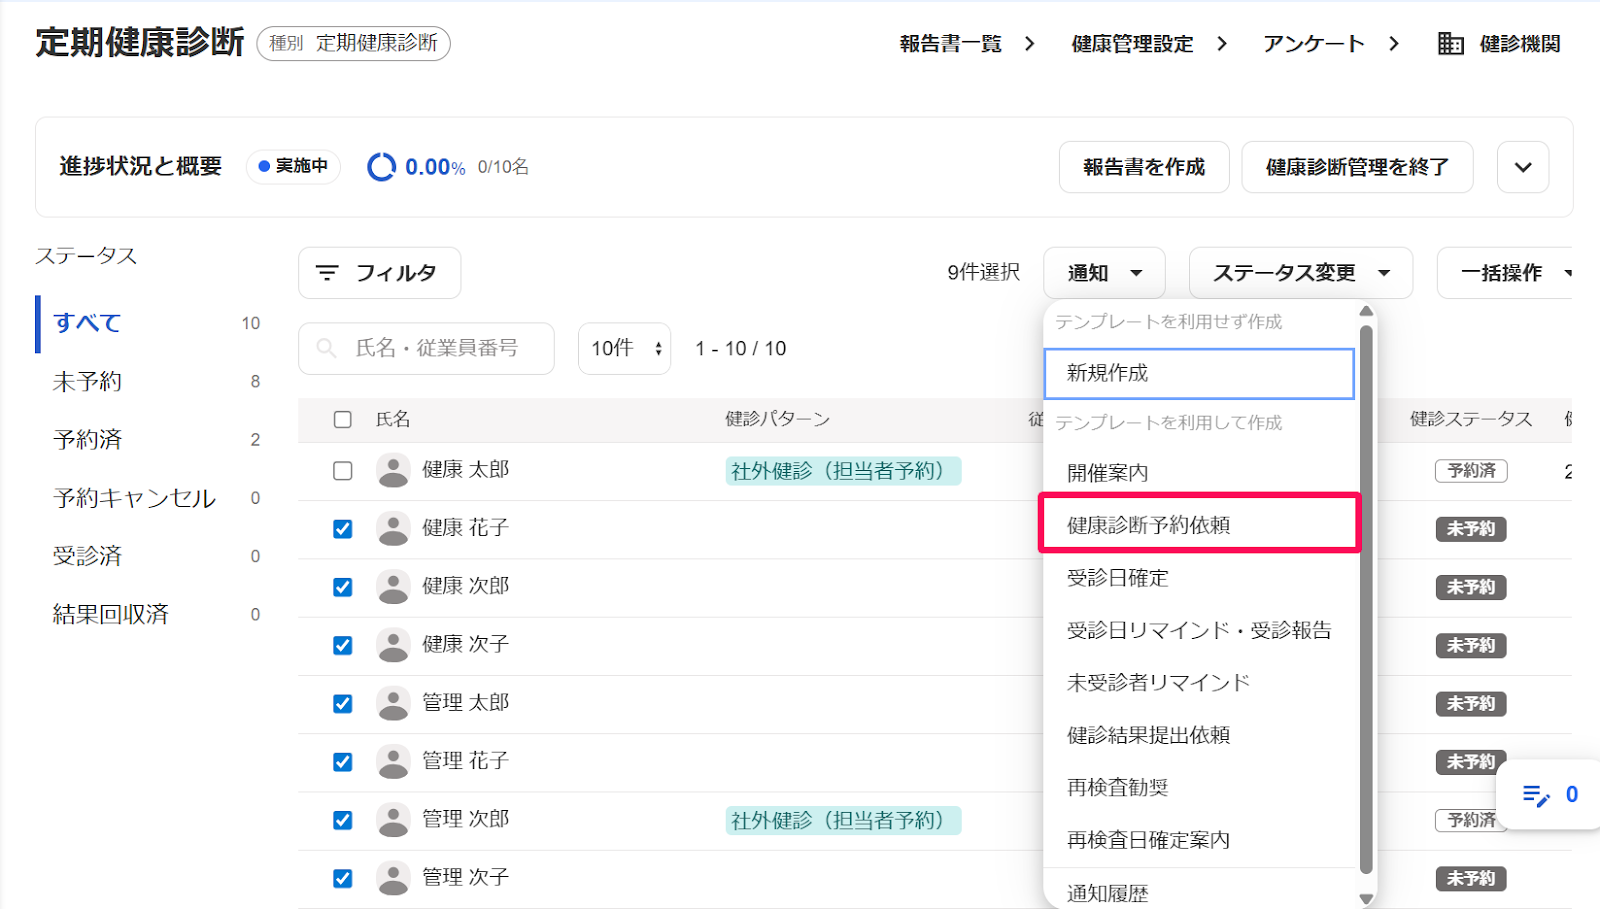Expand the chevron-down button in summary panel
Viewport: 1600px width, 909px height.
pos(1523,167)
